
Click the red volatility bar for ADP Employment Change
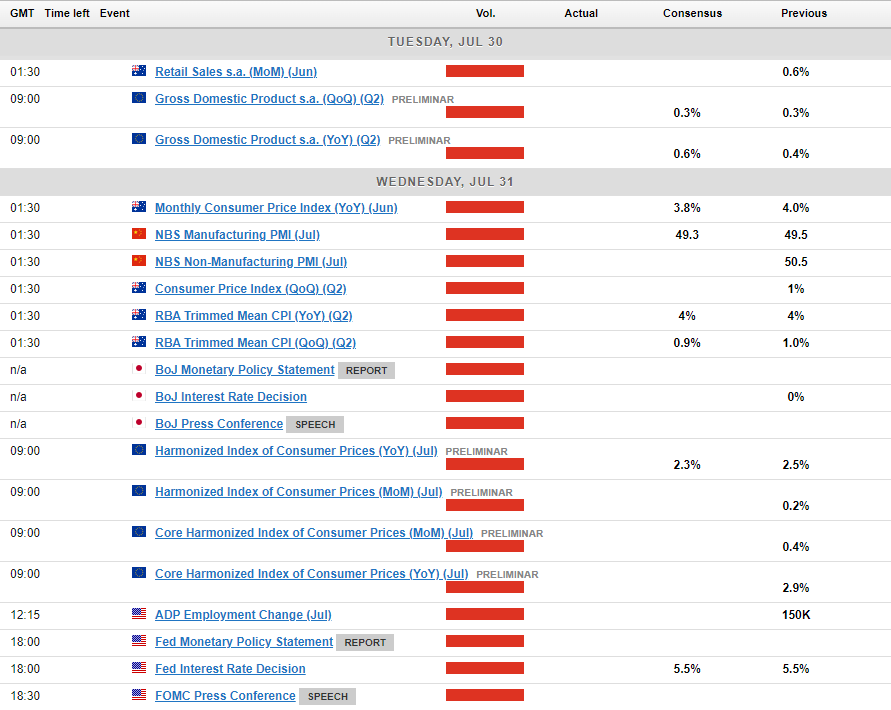[x=485, y=615]
